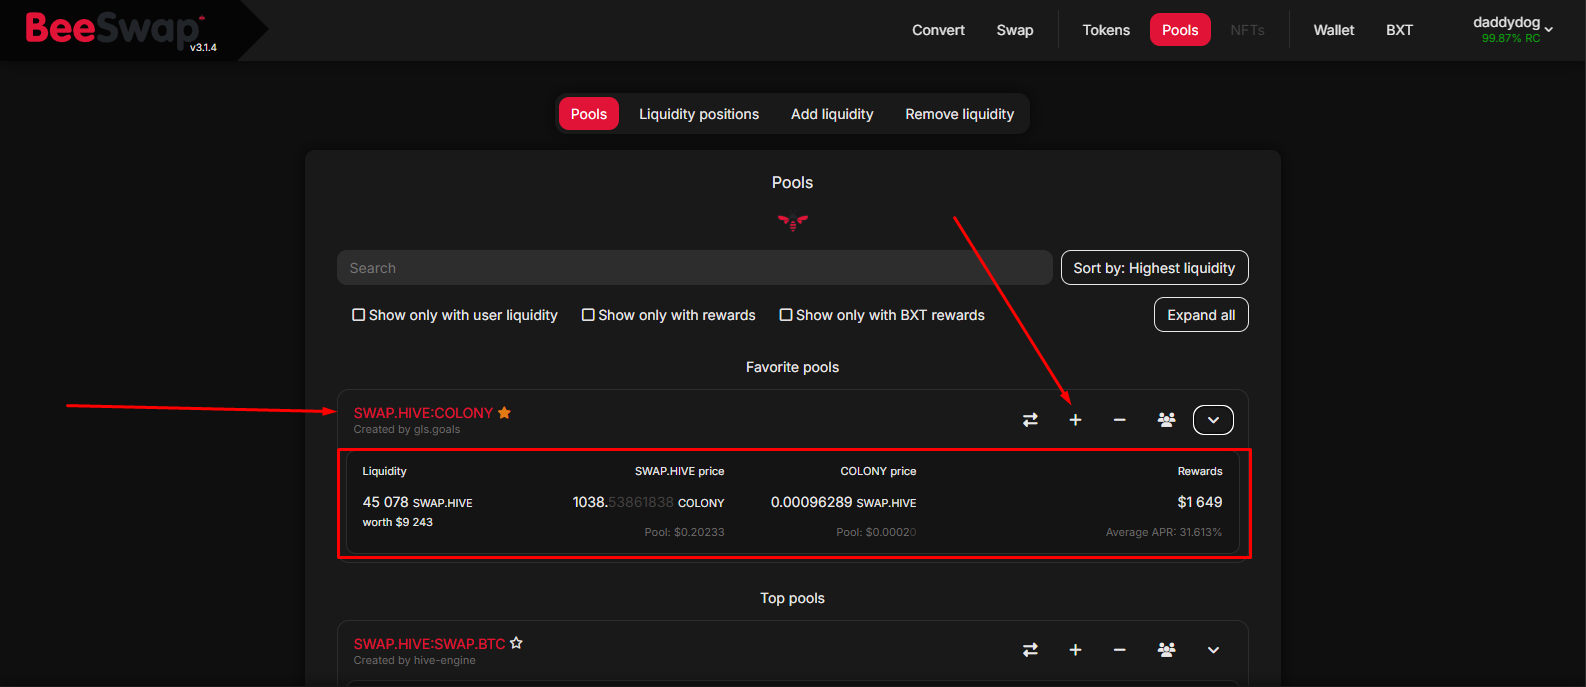Focus the pool Search field
Viewport: 1586px width, 687px height.
coord(694,268)
